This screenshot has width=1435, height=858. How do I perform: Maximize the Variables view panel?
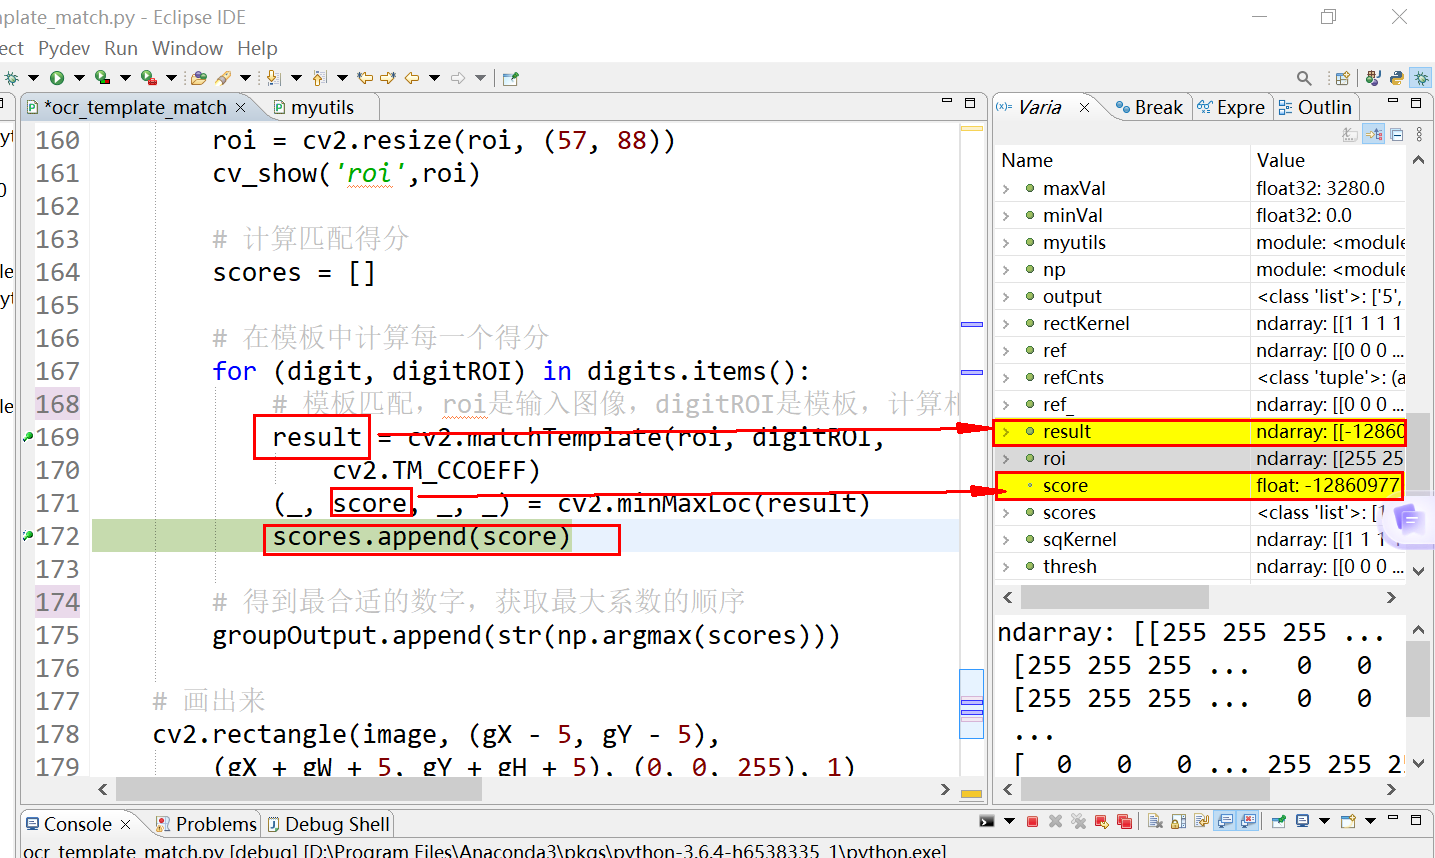(x=1416, y=102)
